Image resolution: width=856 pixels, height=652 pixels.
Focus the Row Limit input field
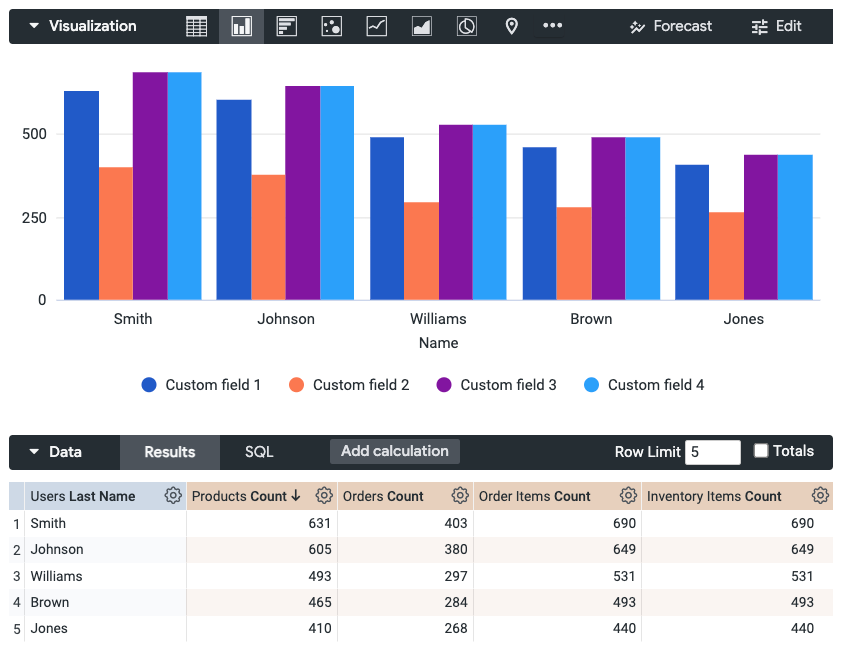(712, 452)
